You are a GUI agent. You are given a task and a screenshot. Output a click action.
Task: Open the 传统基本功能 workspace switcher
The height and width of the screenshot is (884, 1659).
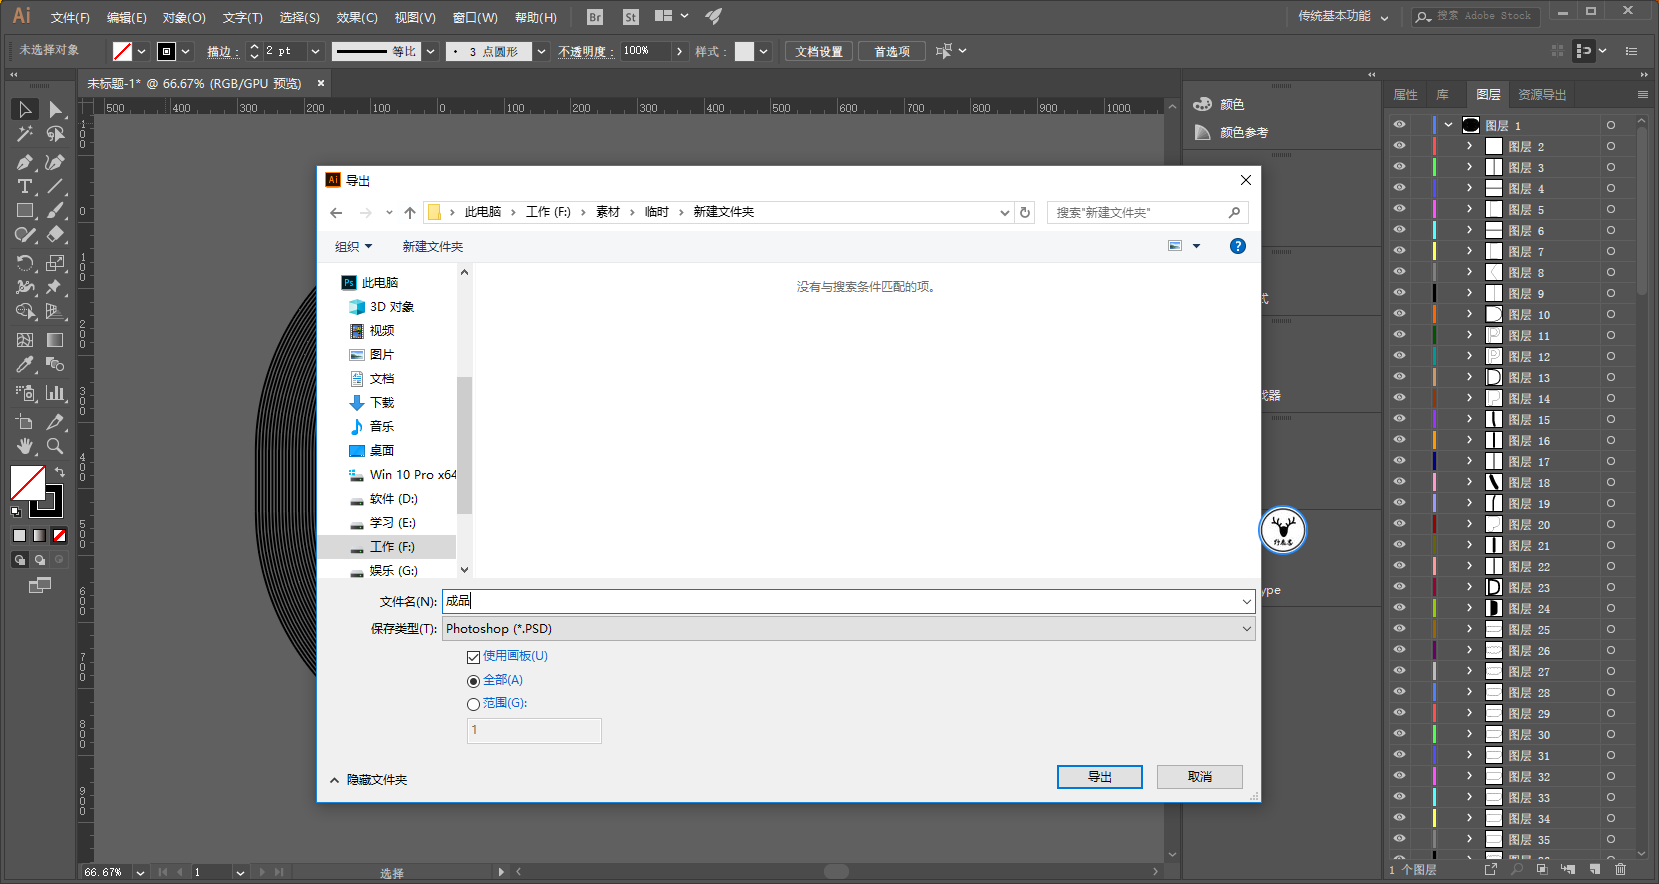point(1343,16)
